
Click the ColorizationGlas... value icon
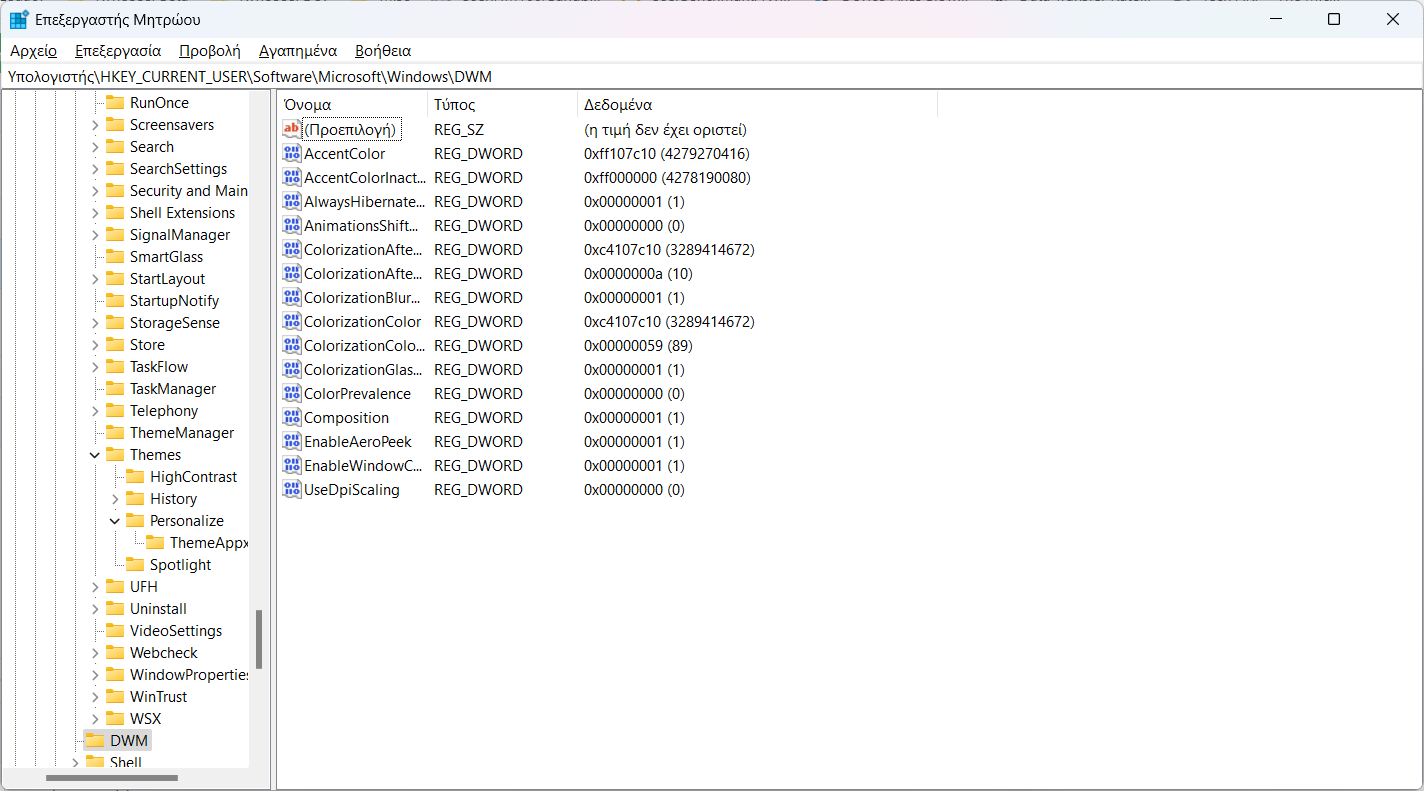point(292,369)
